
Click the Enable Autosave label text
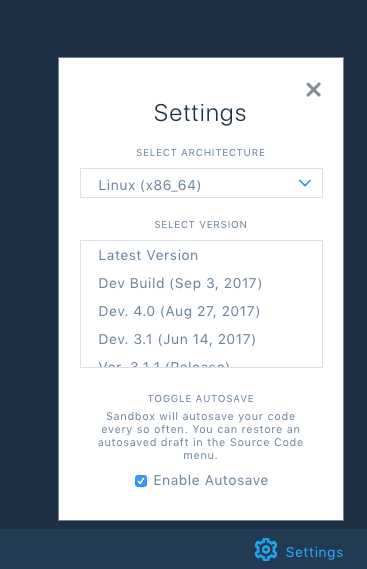211,480
